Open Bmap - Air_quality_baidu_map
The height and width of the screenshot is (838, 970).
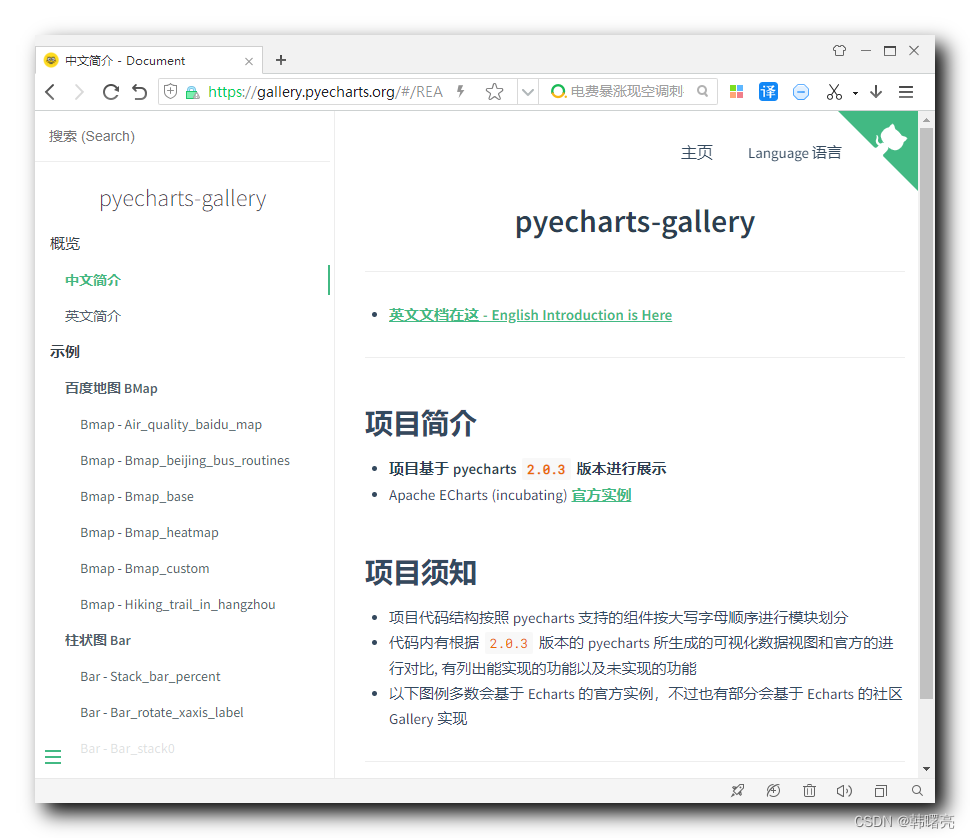pos(171,424)
